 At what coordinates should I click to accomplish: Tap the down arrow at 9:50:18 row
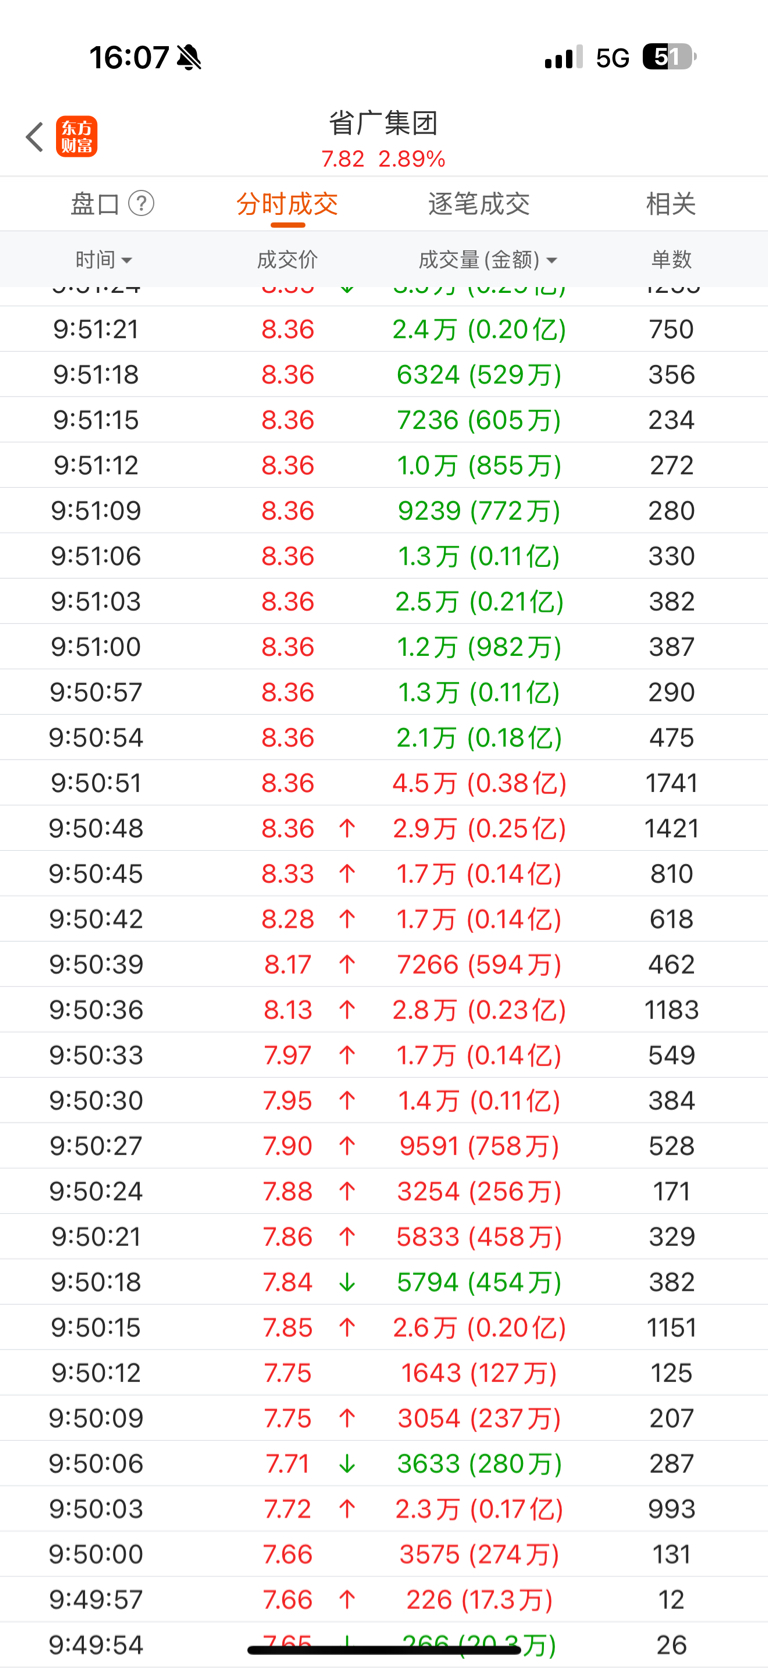[x=347, y=1282]
